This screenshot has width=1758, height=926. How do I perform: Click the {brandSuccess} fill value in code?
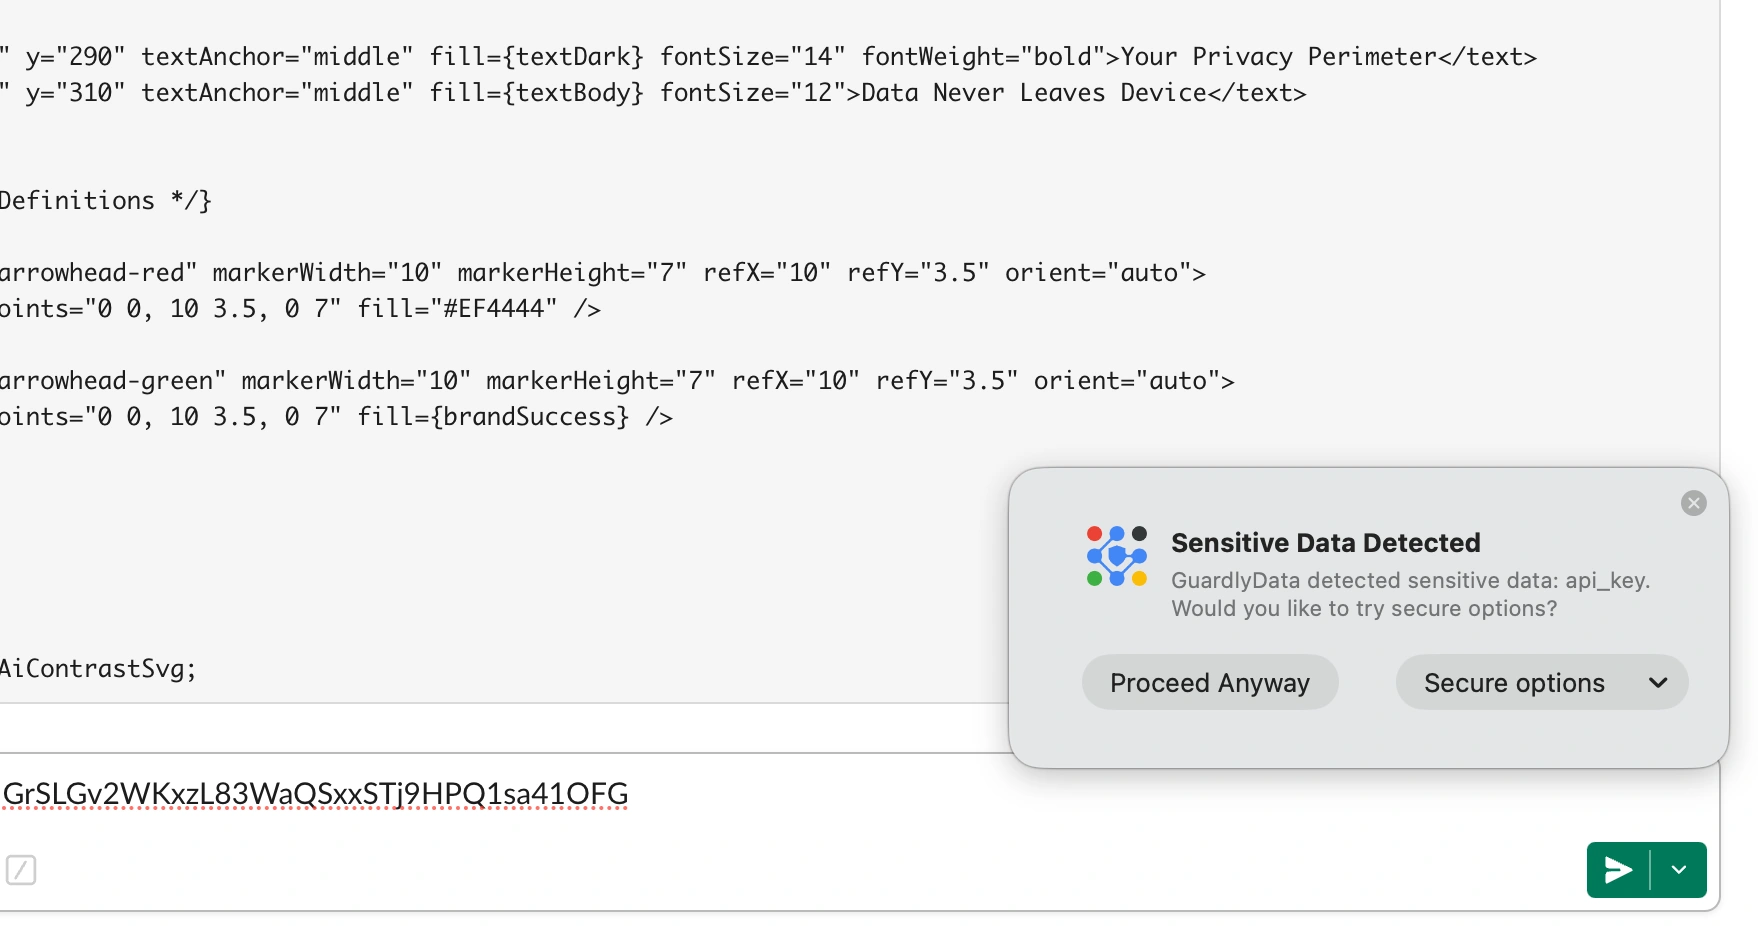coord(530,417)
